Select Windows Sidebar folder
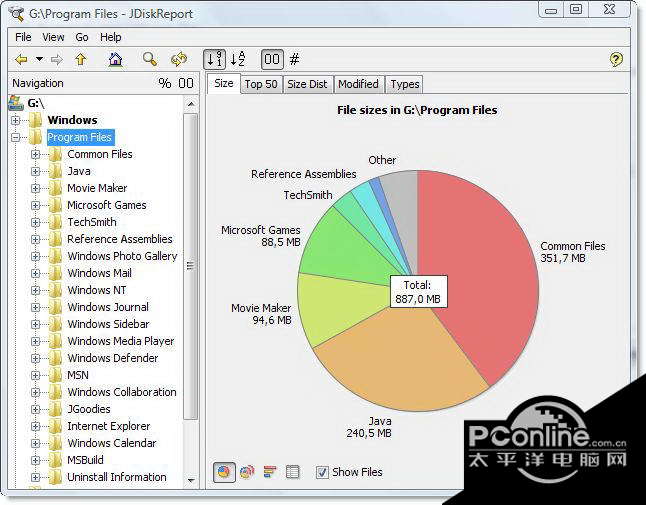 tap(108, 324)
